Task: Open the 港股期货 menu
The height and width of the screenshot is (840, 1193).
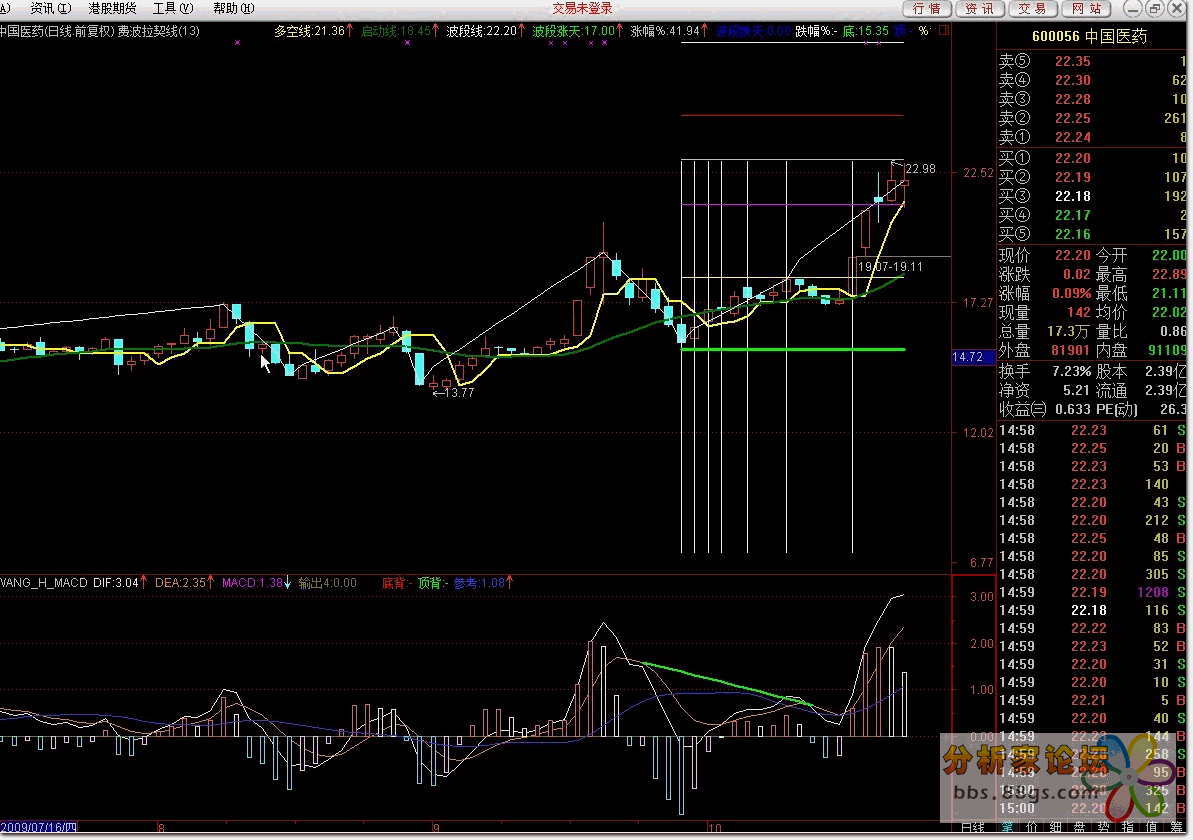Action: tap(112, 8)
